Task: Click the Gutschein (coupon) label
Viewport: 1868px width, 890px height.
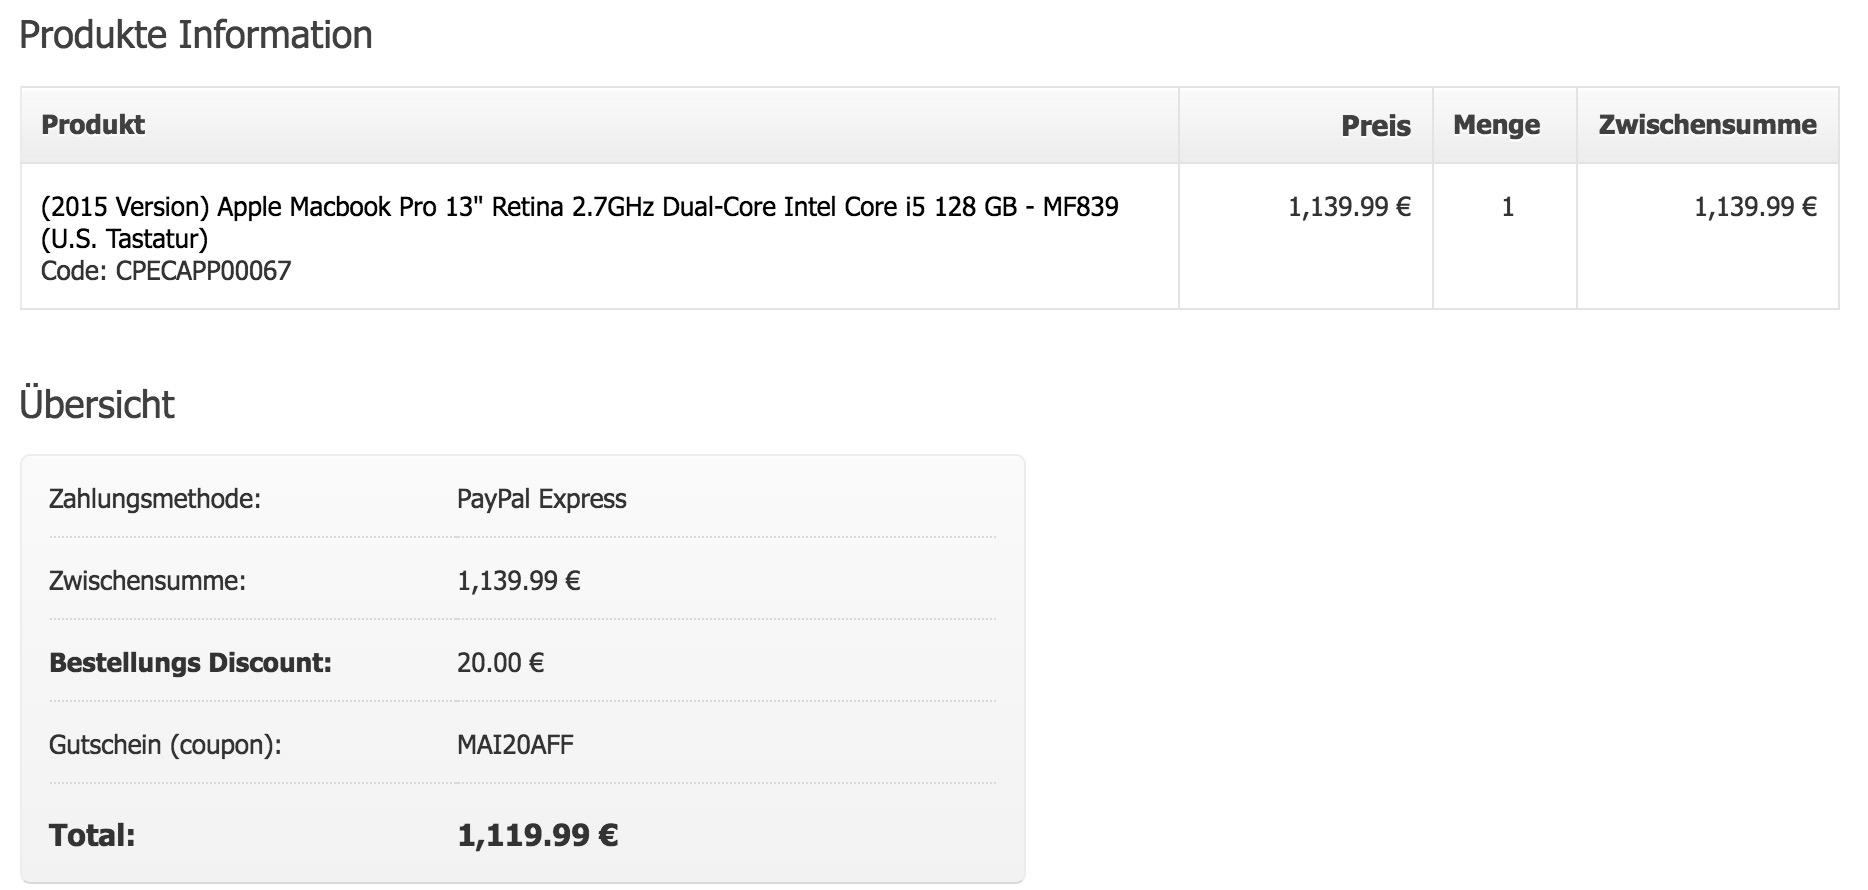Action: point(165,745)
